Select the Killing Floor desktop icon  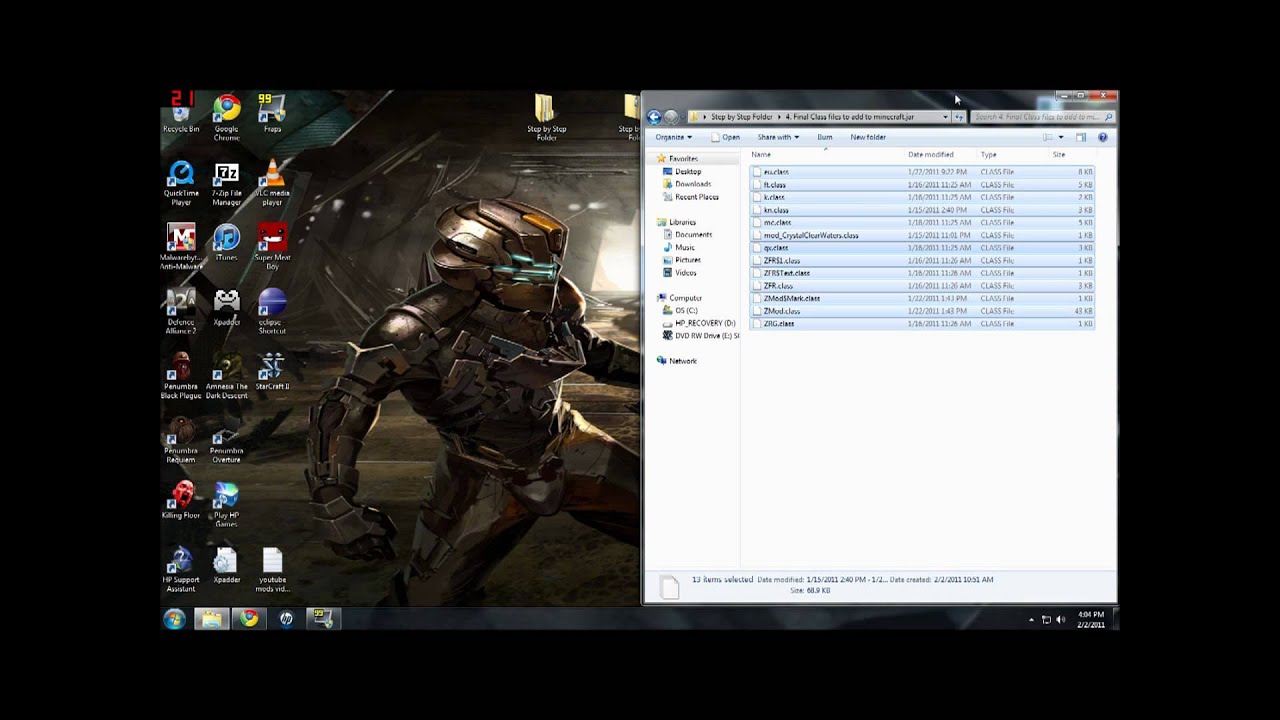point(181,500)
